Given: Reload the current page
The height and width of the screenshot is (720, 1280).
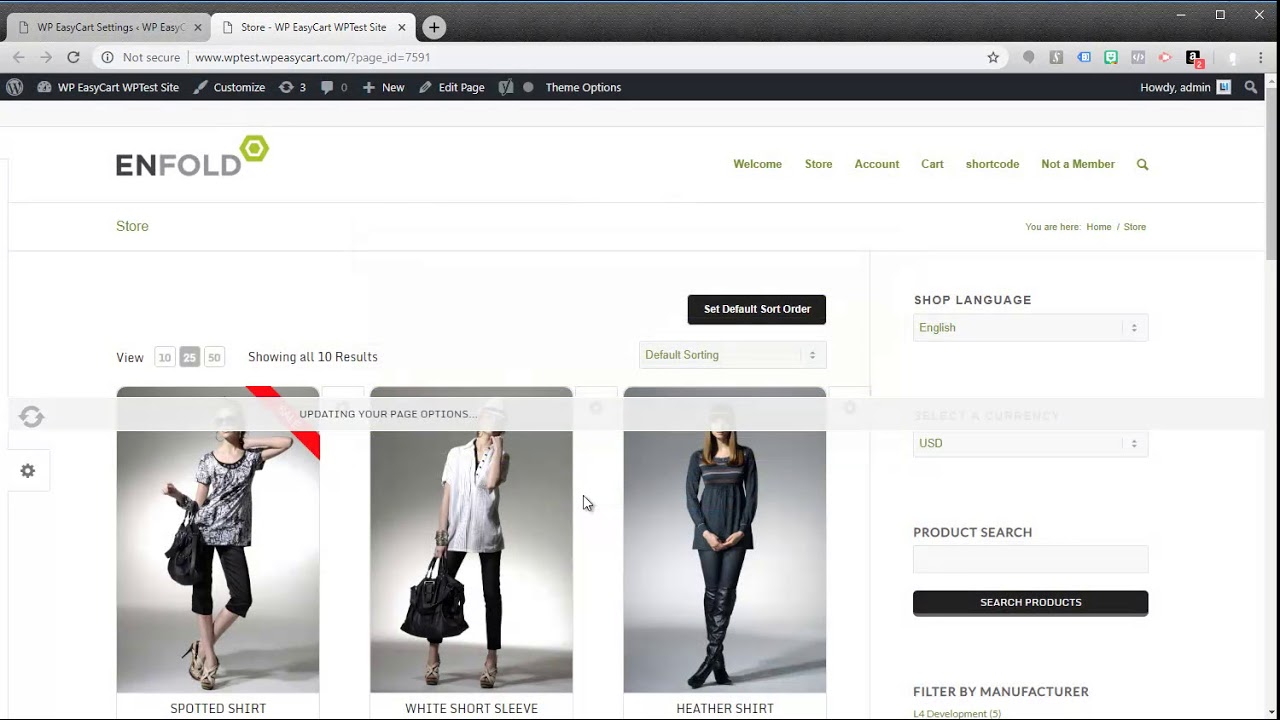Looking at the screenshot, I should pos(73,57).
